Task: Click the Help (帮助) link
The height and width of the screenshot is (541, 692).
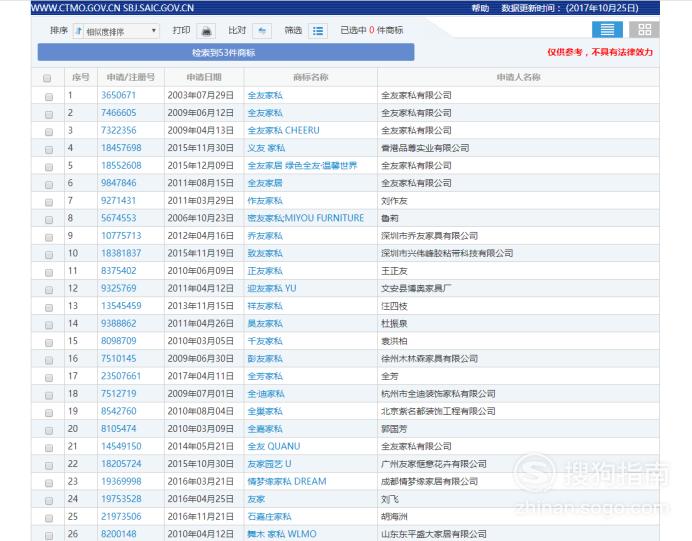Action: 480,8
